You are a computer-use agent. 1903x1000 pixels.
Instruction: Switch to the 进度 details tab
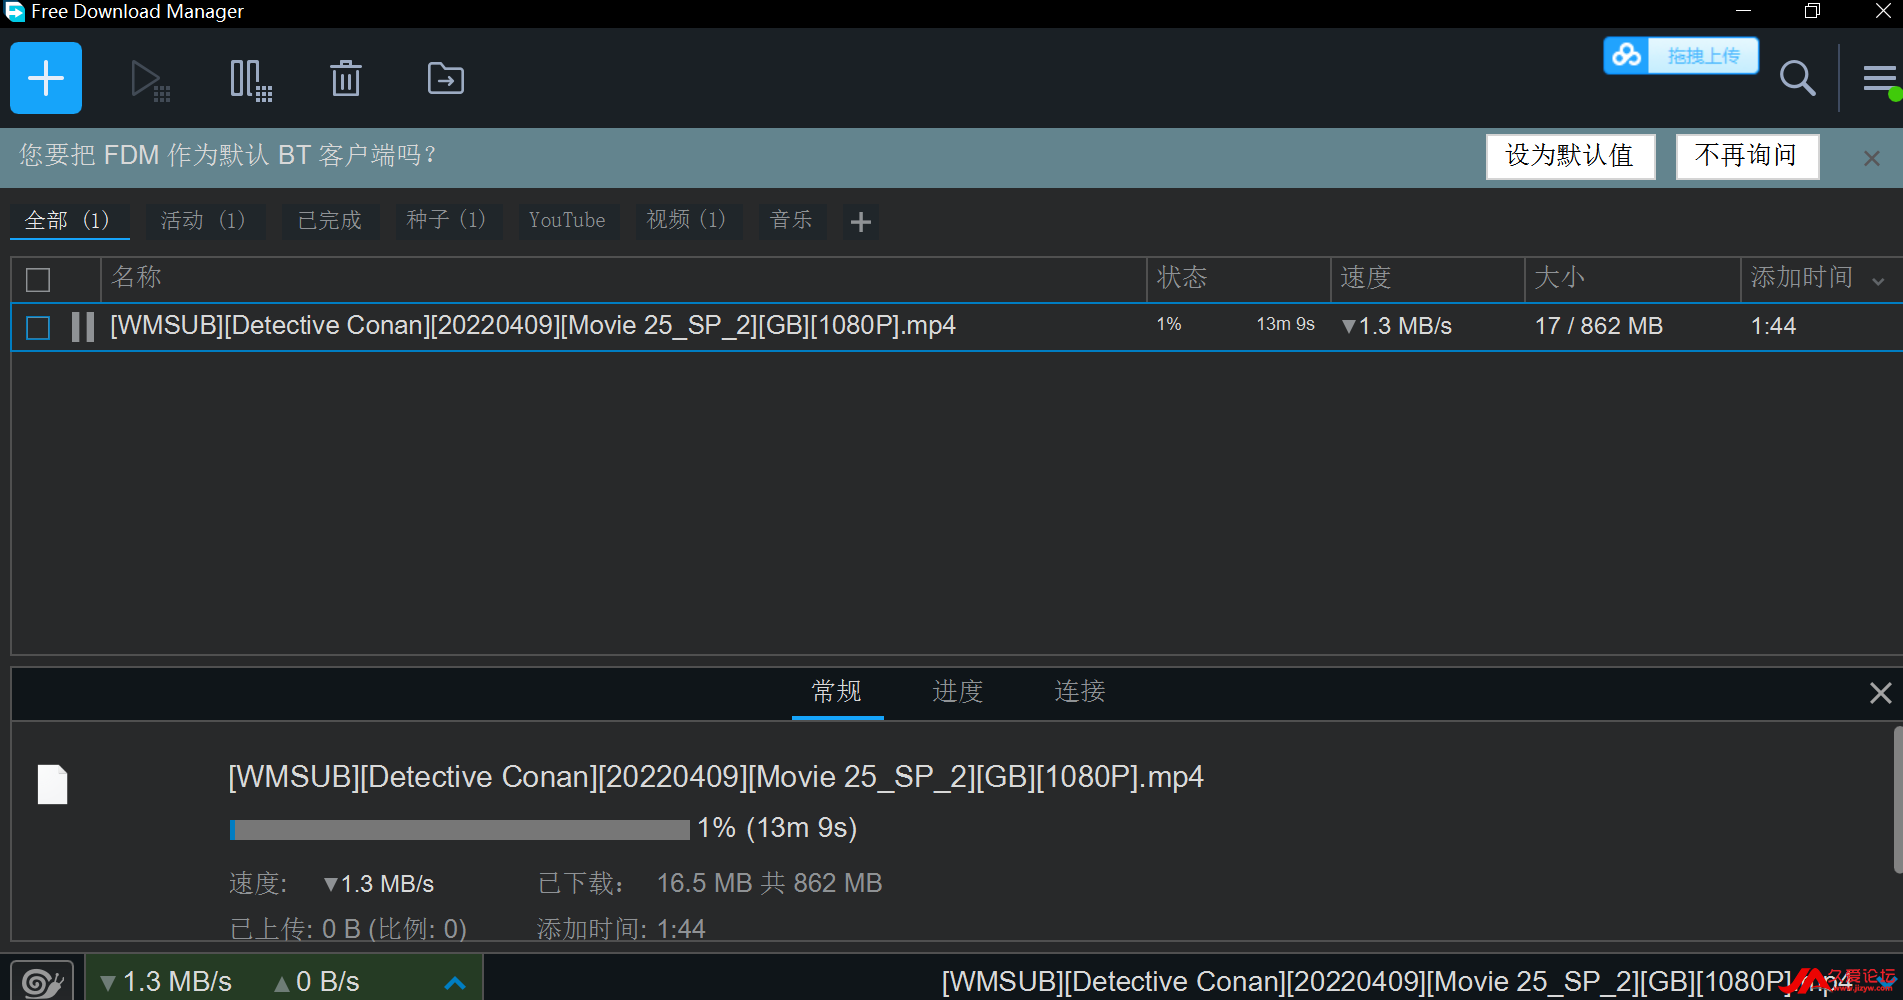(958, 691)
